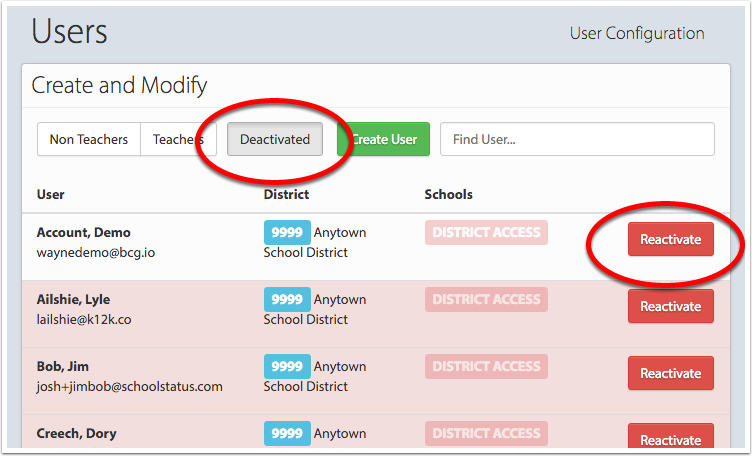Screen dimensions: 752x456
Task: Reactivate the Bob, Jim user
Action: coord(671,373)
